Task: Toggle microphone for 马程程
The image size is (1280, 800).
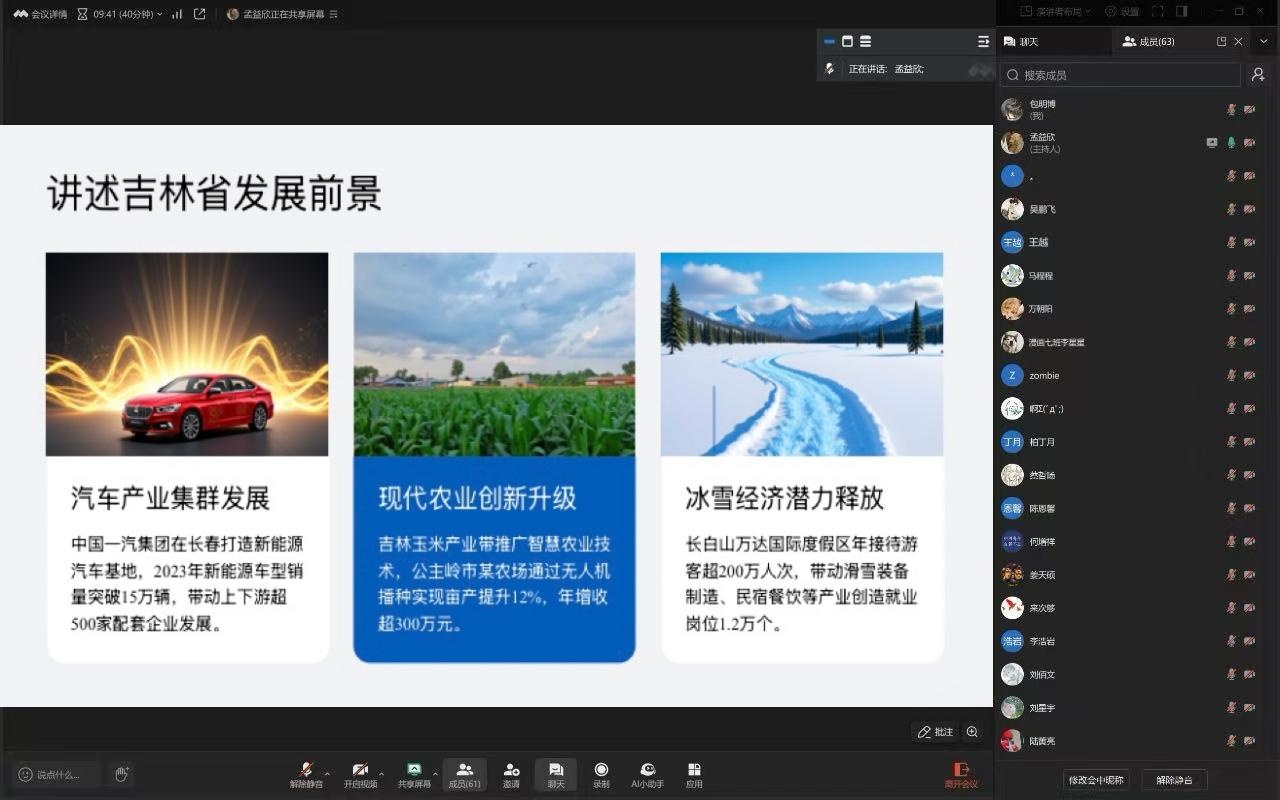Action: click(x=1231, y=276)
